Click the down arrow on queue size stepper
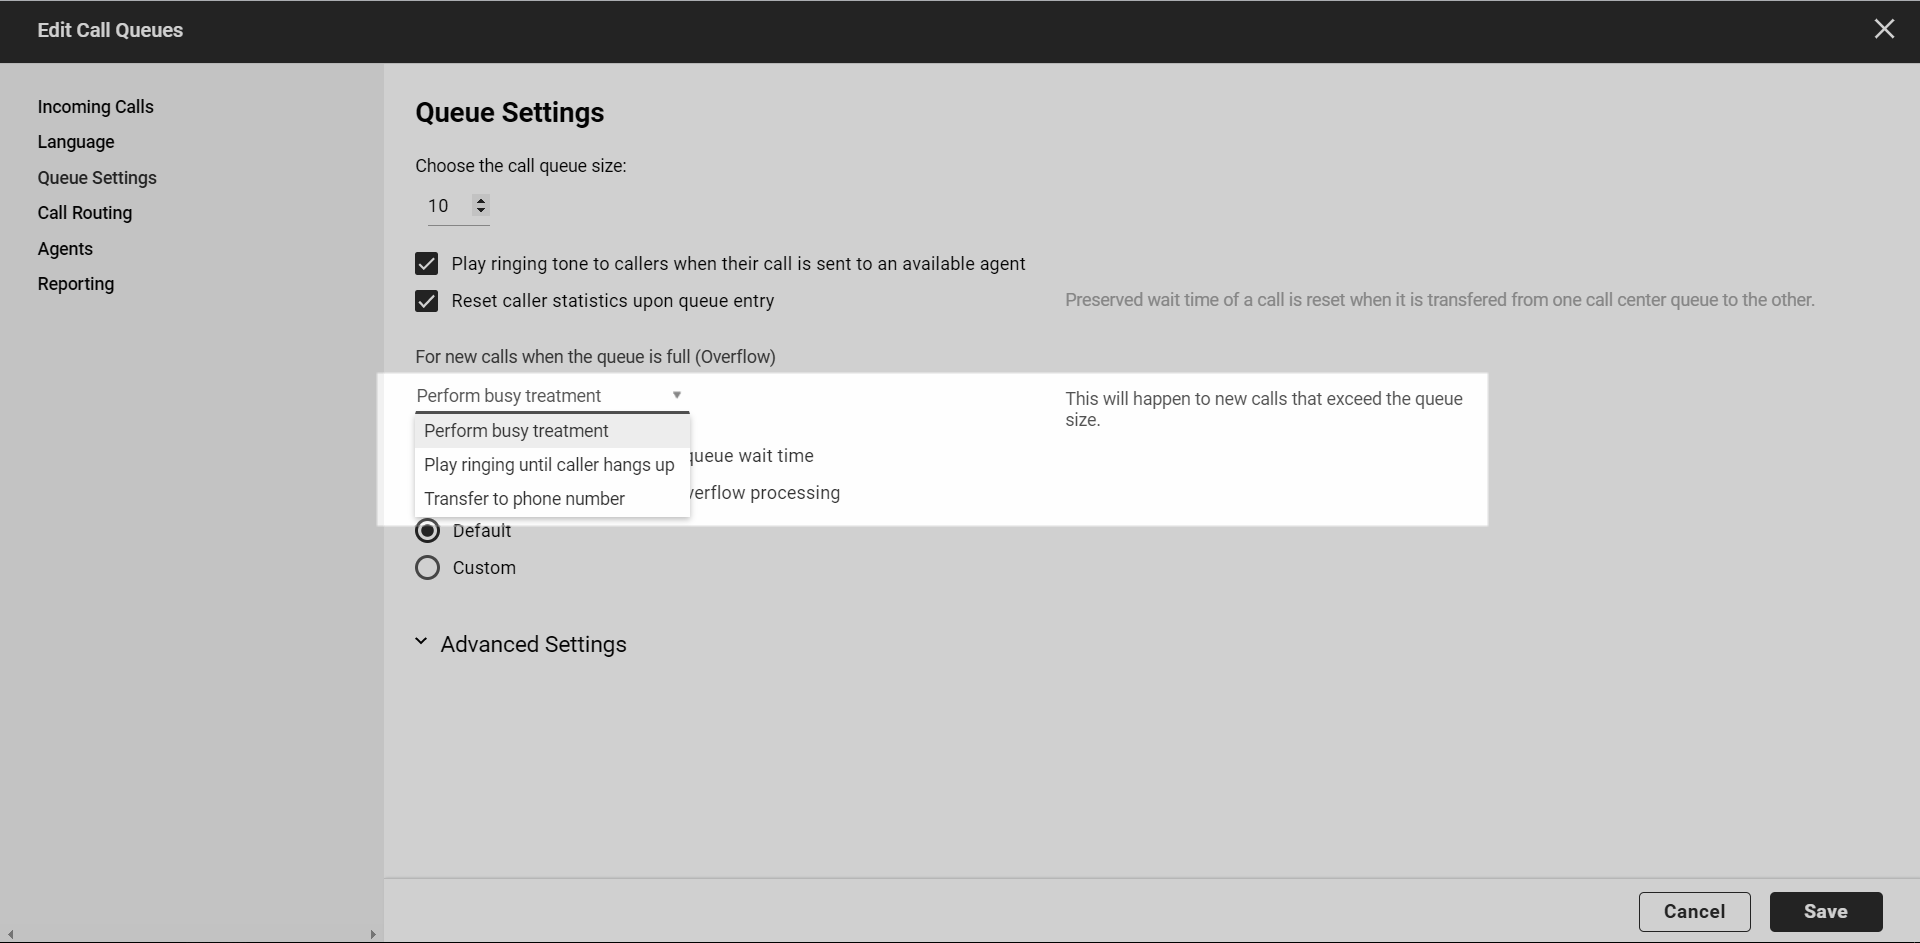The height and width of the screenshot is (943, 1920). [x=482, y=211]
